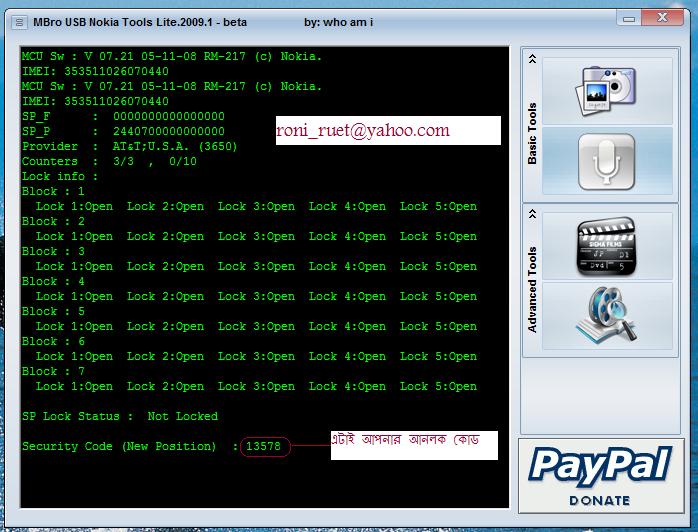Viewport: 698px width, 532px height.
Task: Click the window title MBro USB Nokia Tools
Action: (140, 22)
